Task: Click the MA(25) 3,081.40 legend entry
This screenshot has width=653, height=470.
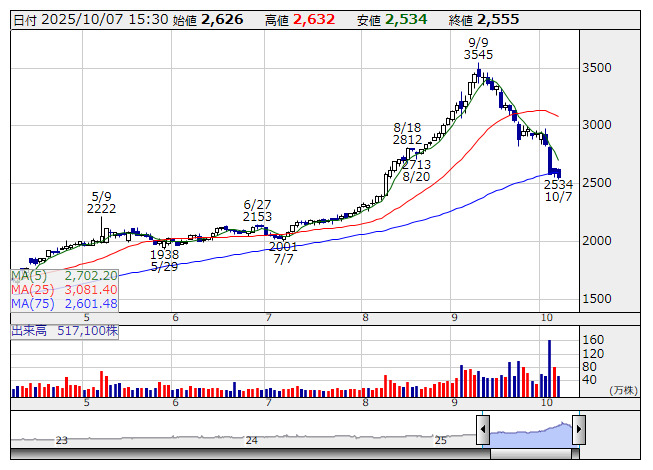Action: point(64,290)
